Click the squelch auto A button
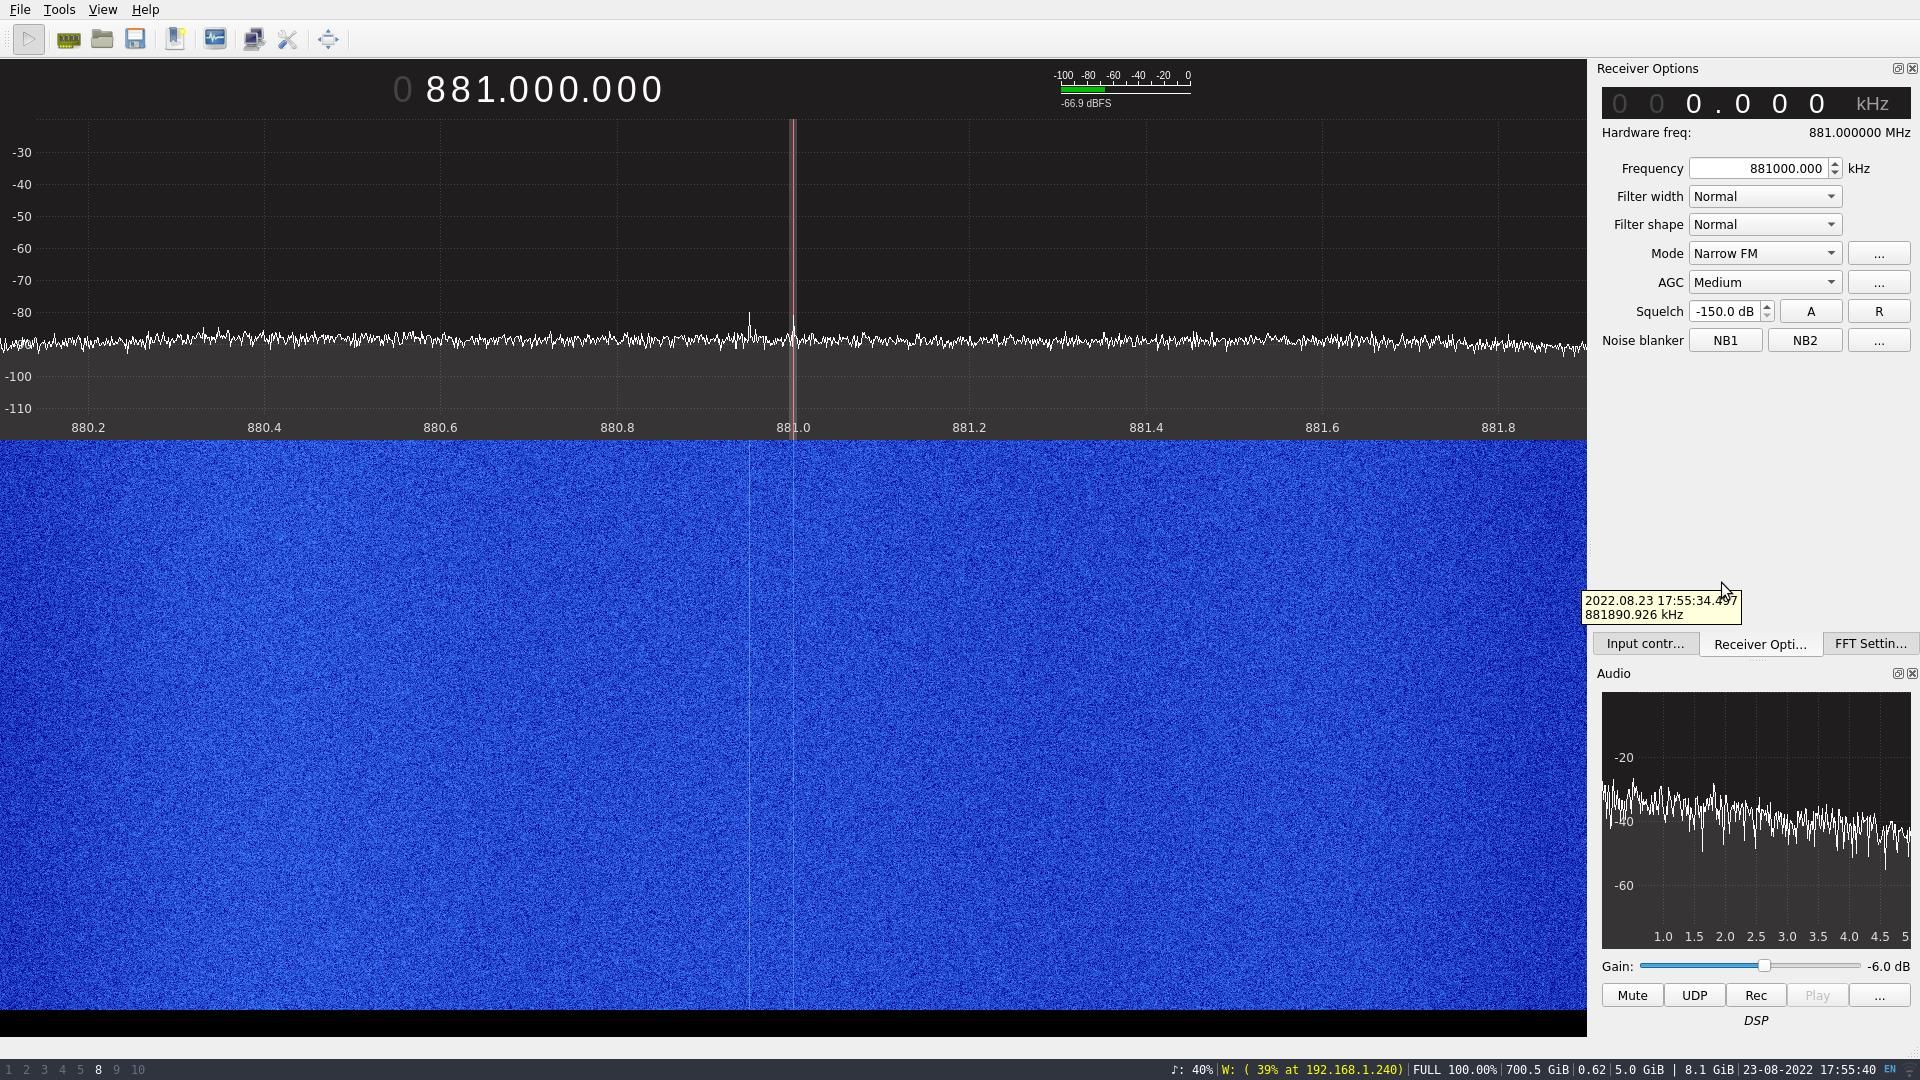 [x=1811, y=312]
